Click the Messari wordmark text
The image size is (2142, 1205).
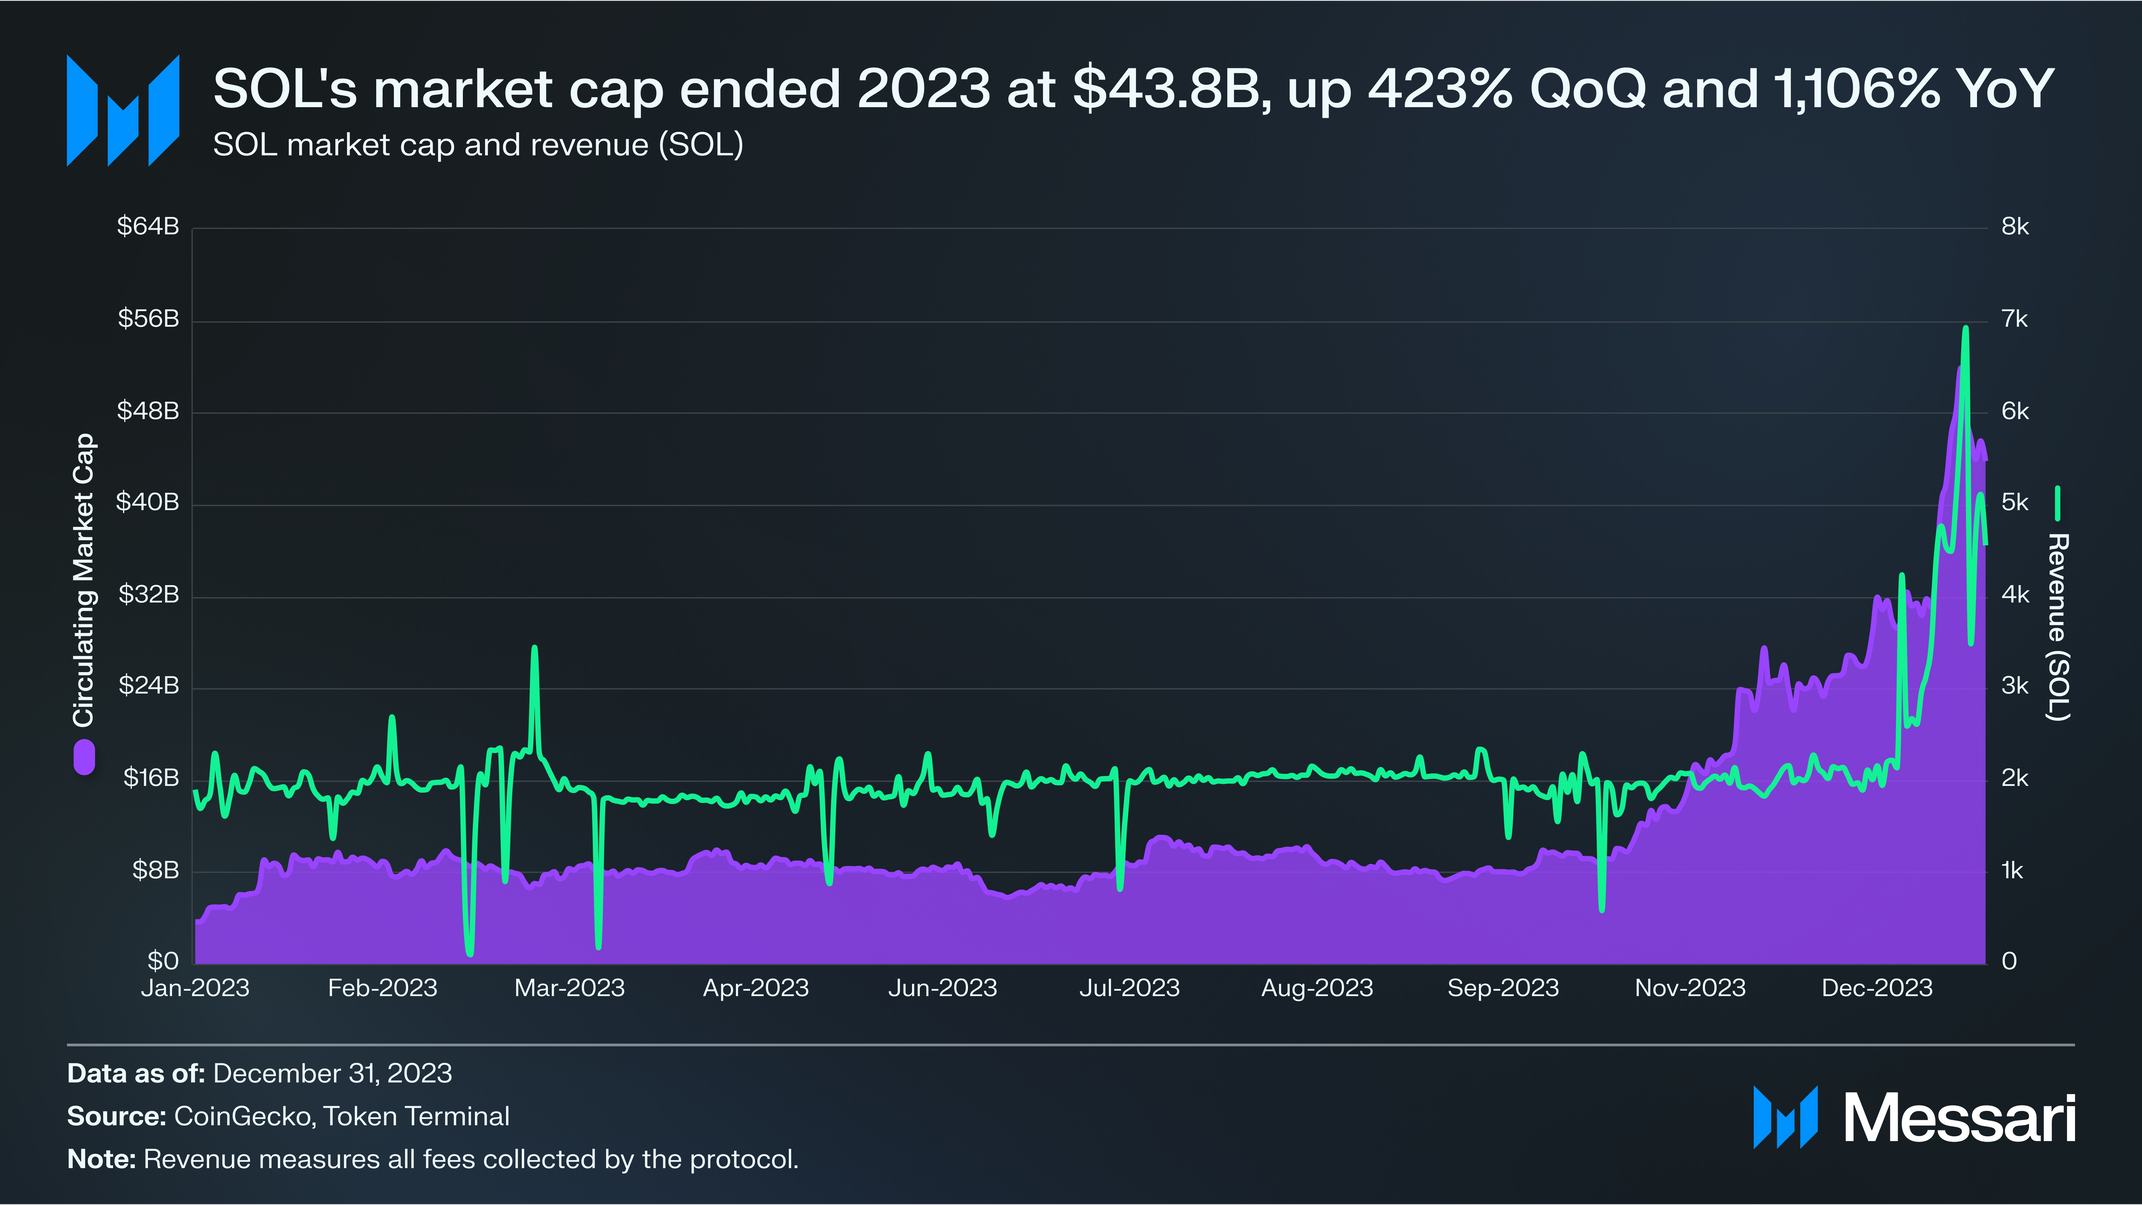1959,1118
